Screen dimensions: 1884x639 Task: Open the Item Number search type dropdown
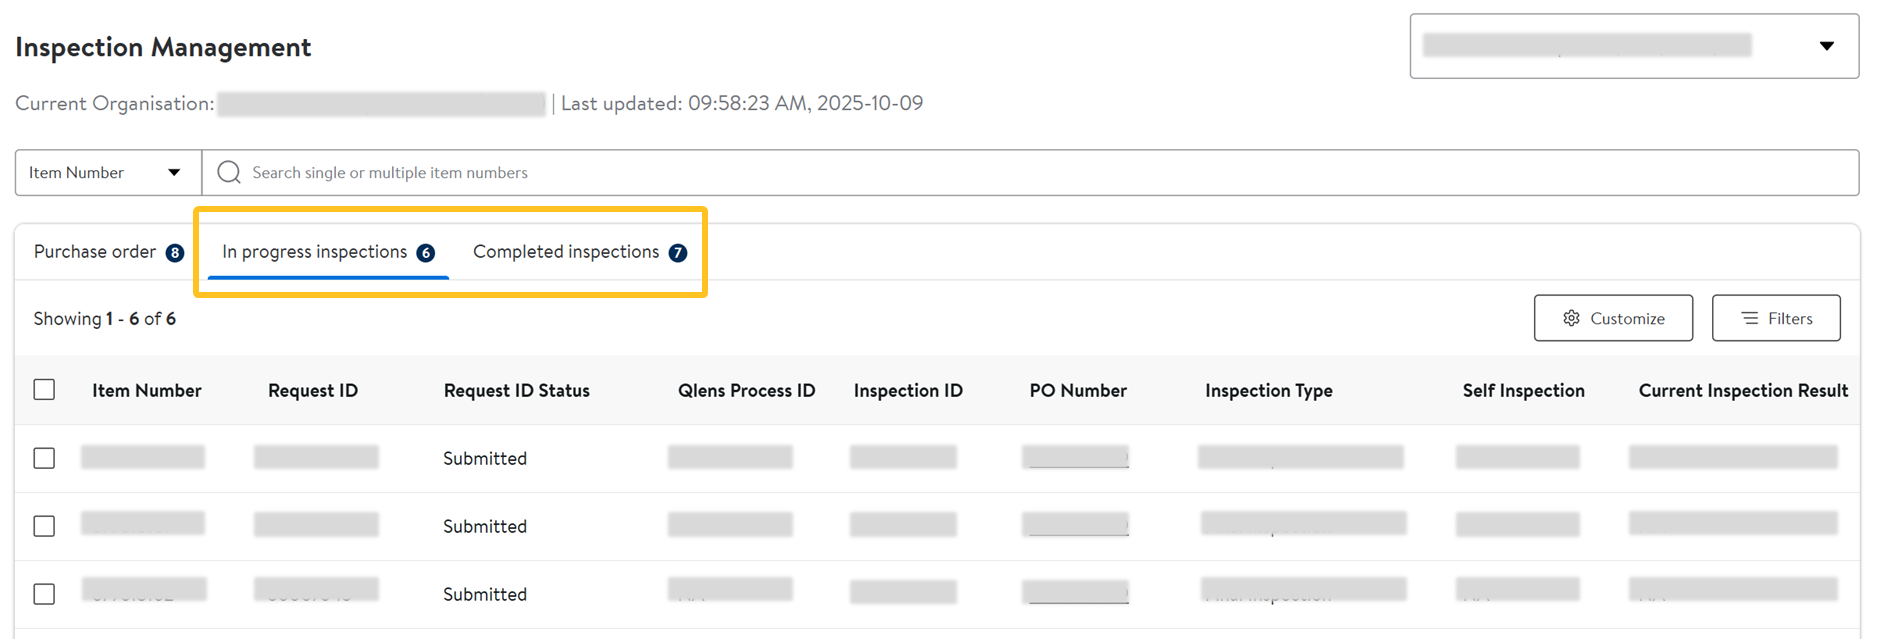[x=108, y=172]
